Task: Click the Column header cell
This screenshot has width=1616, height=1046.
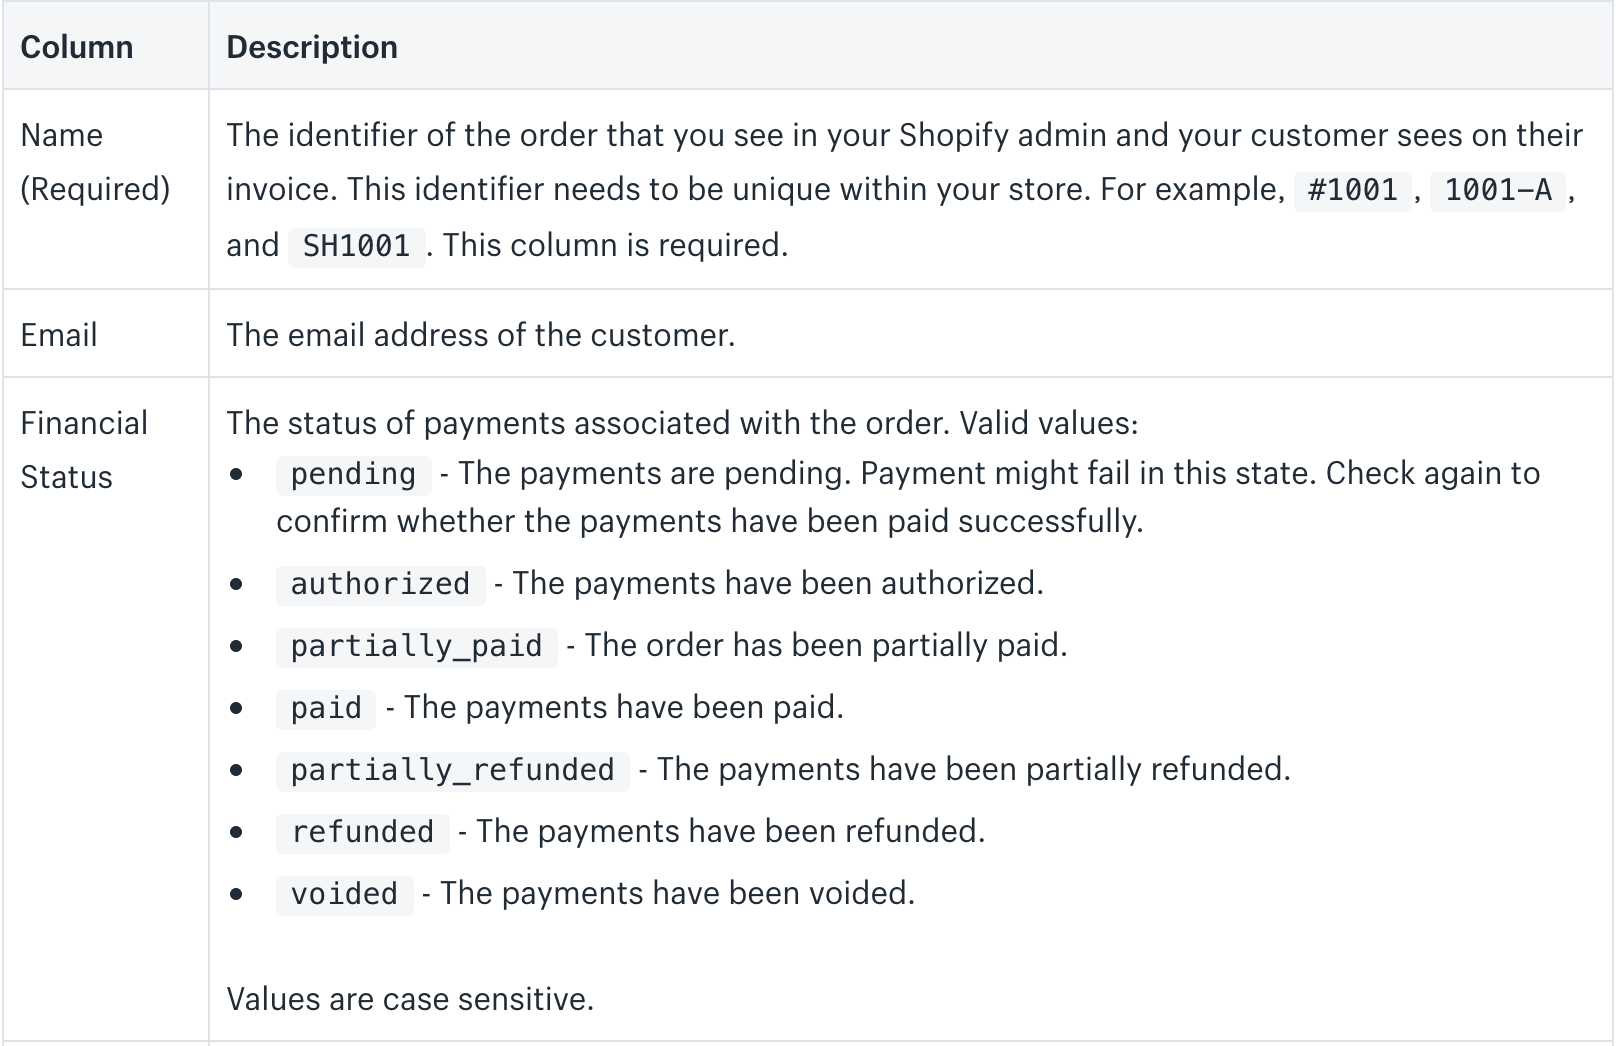Action: click(105, 46)
